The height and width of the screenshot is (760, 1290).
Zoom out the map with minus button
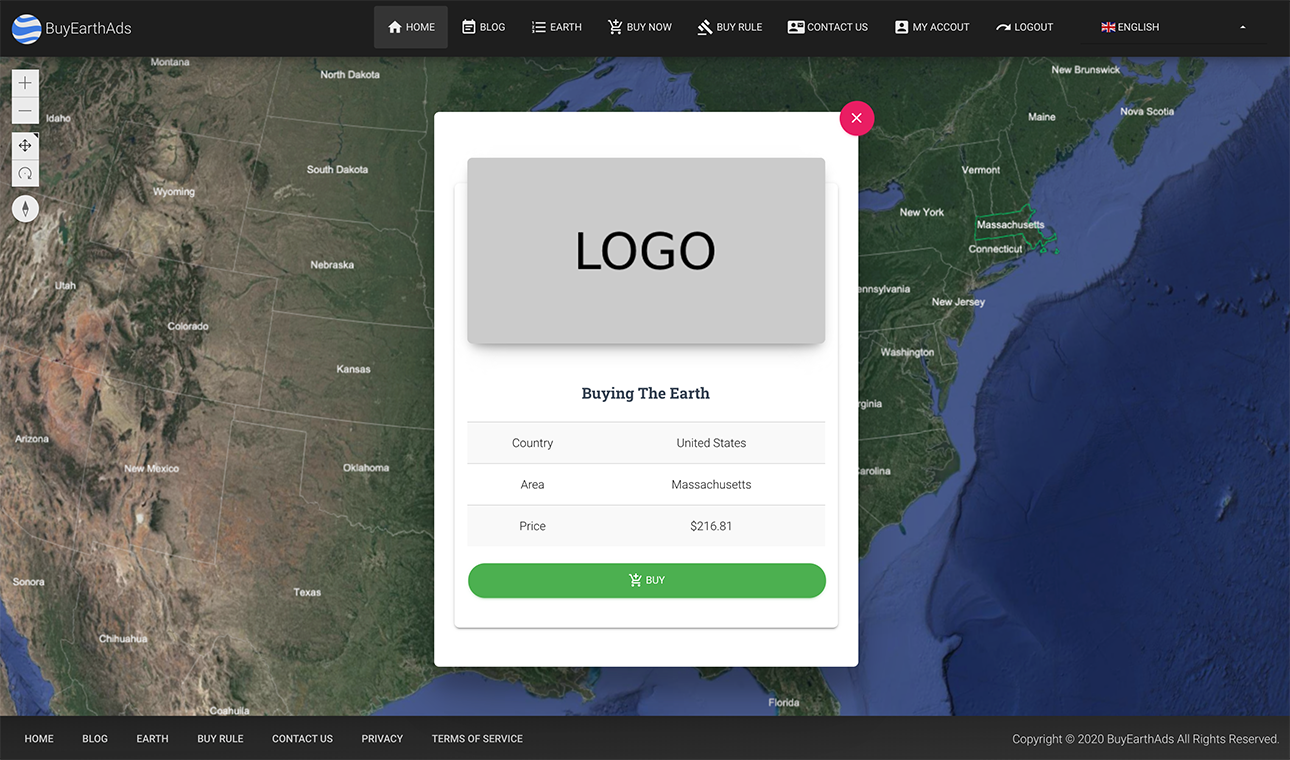tap(25, 111)
